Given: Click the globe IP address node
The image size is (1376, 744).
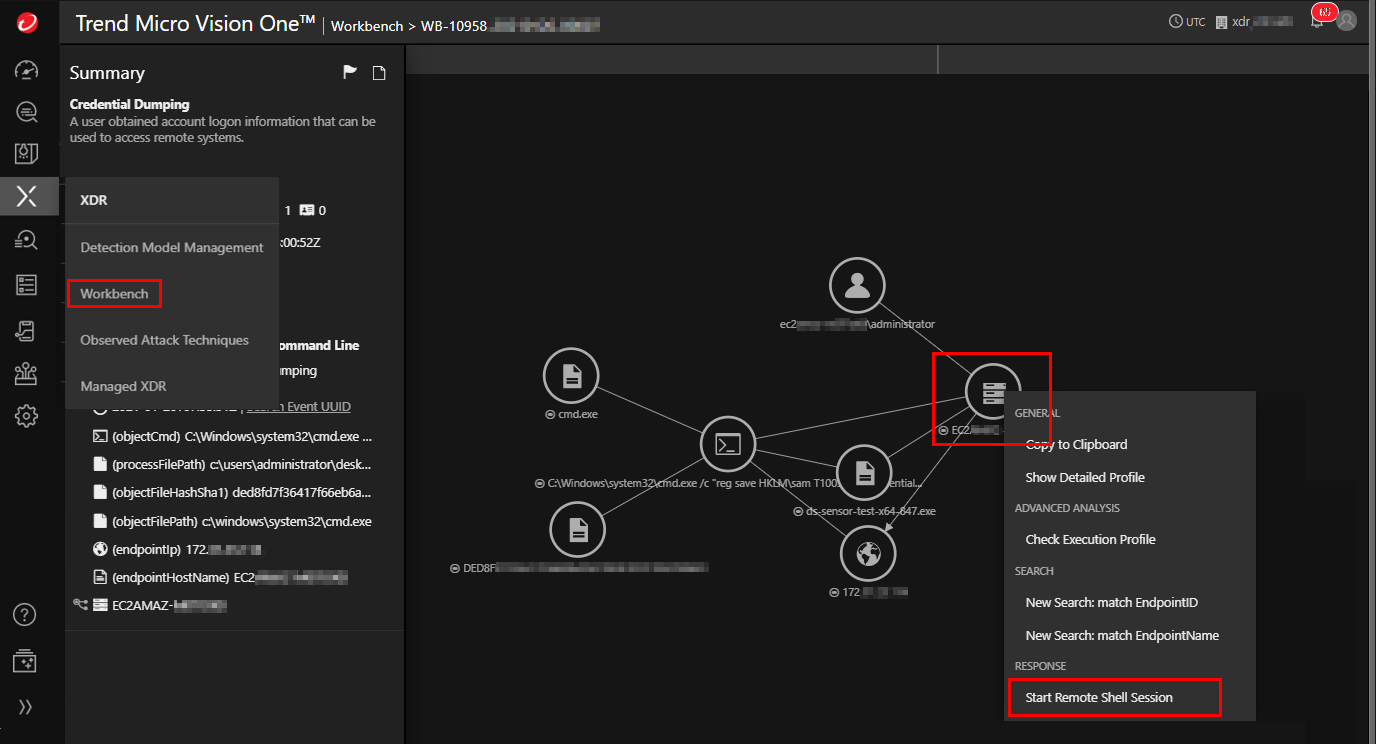Looking at the screenshot, I should tap(868, 553).
